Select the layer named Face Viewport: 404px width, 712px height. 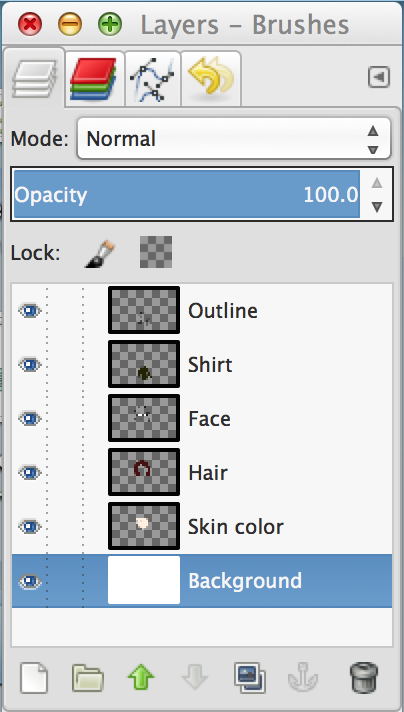click(209, 419)
